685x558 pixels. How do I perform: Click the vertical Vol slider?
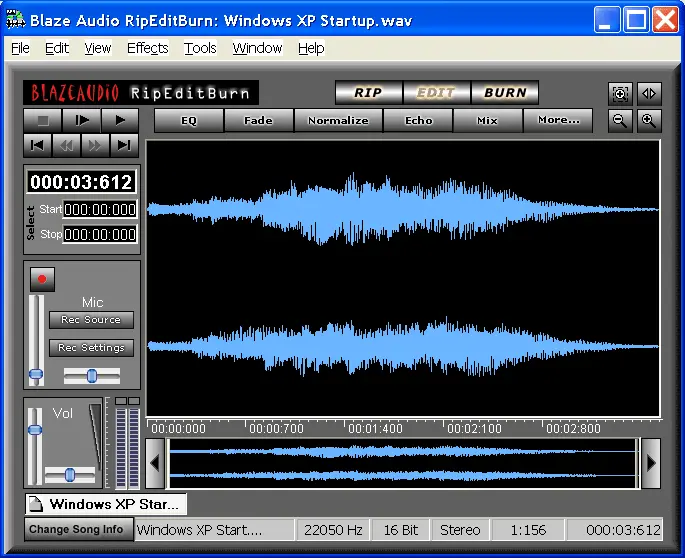coord(35,446)
